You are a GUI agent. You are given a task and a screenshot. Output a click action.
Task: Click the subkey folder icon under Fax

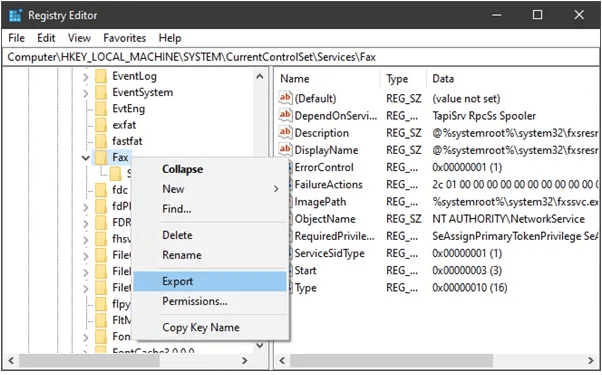click(116, 173)
